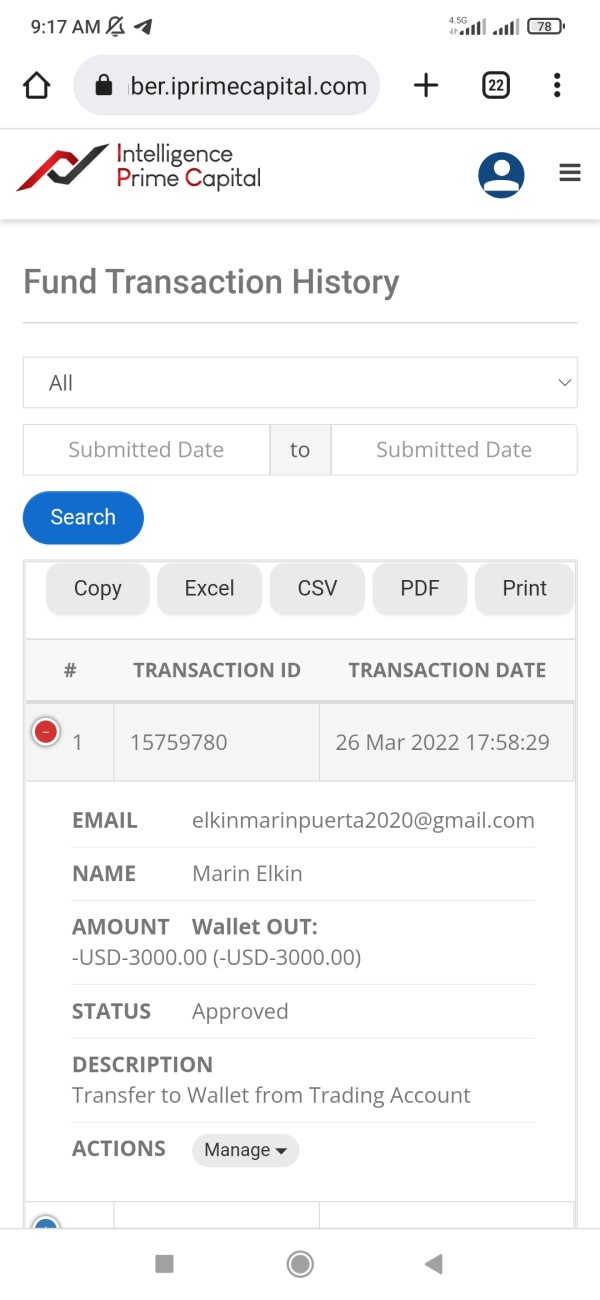Export the table as CSV
600x1300 pixels.
pyautogui.click(x=318, y=588)
